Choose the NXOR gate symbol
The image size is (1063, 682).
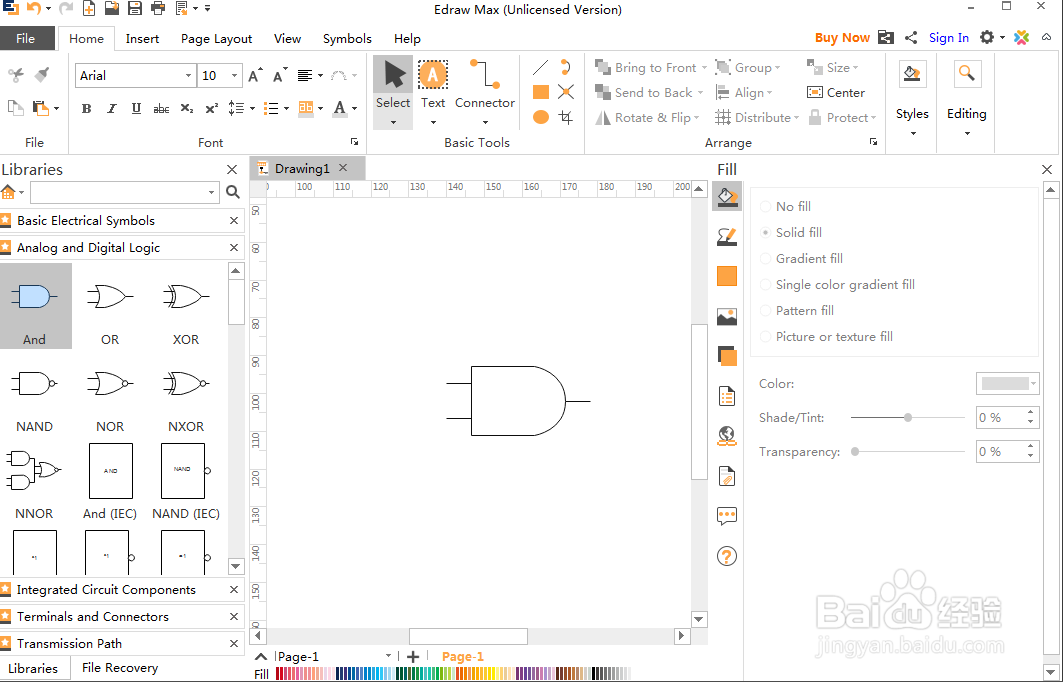(x=186, y=393)
